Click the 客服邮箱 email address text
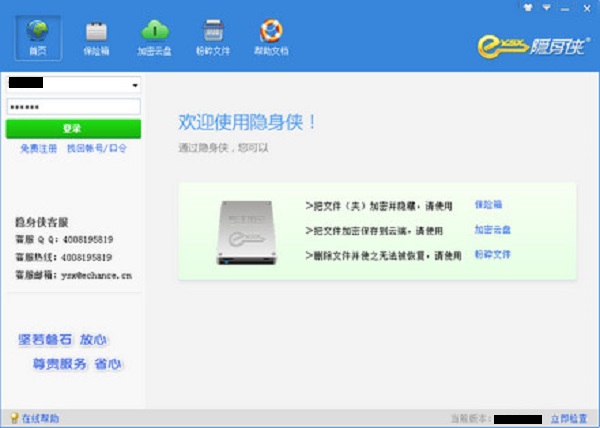600x428 pixels. (74, 275)
